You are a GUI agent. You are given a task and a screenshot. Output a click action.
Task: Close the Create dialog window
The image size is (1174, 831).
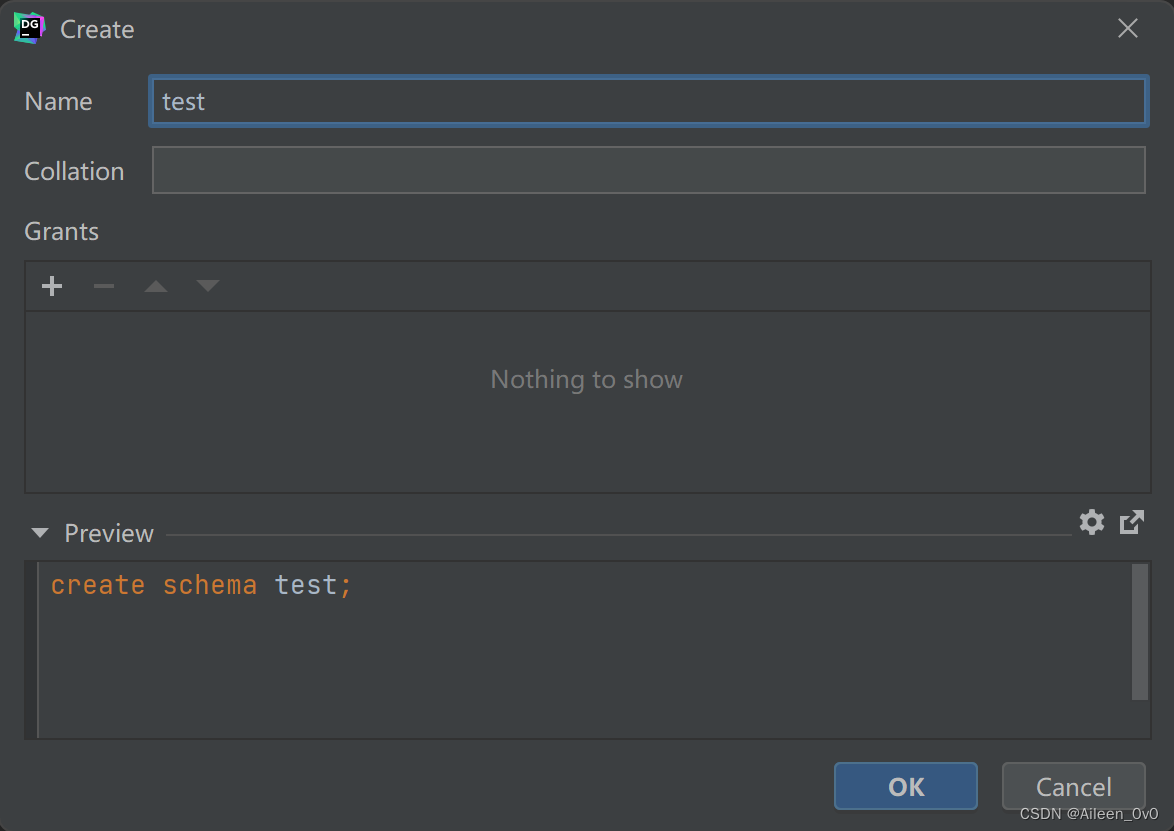point(1127,29)
